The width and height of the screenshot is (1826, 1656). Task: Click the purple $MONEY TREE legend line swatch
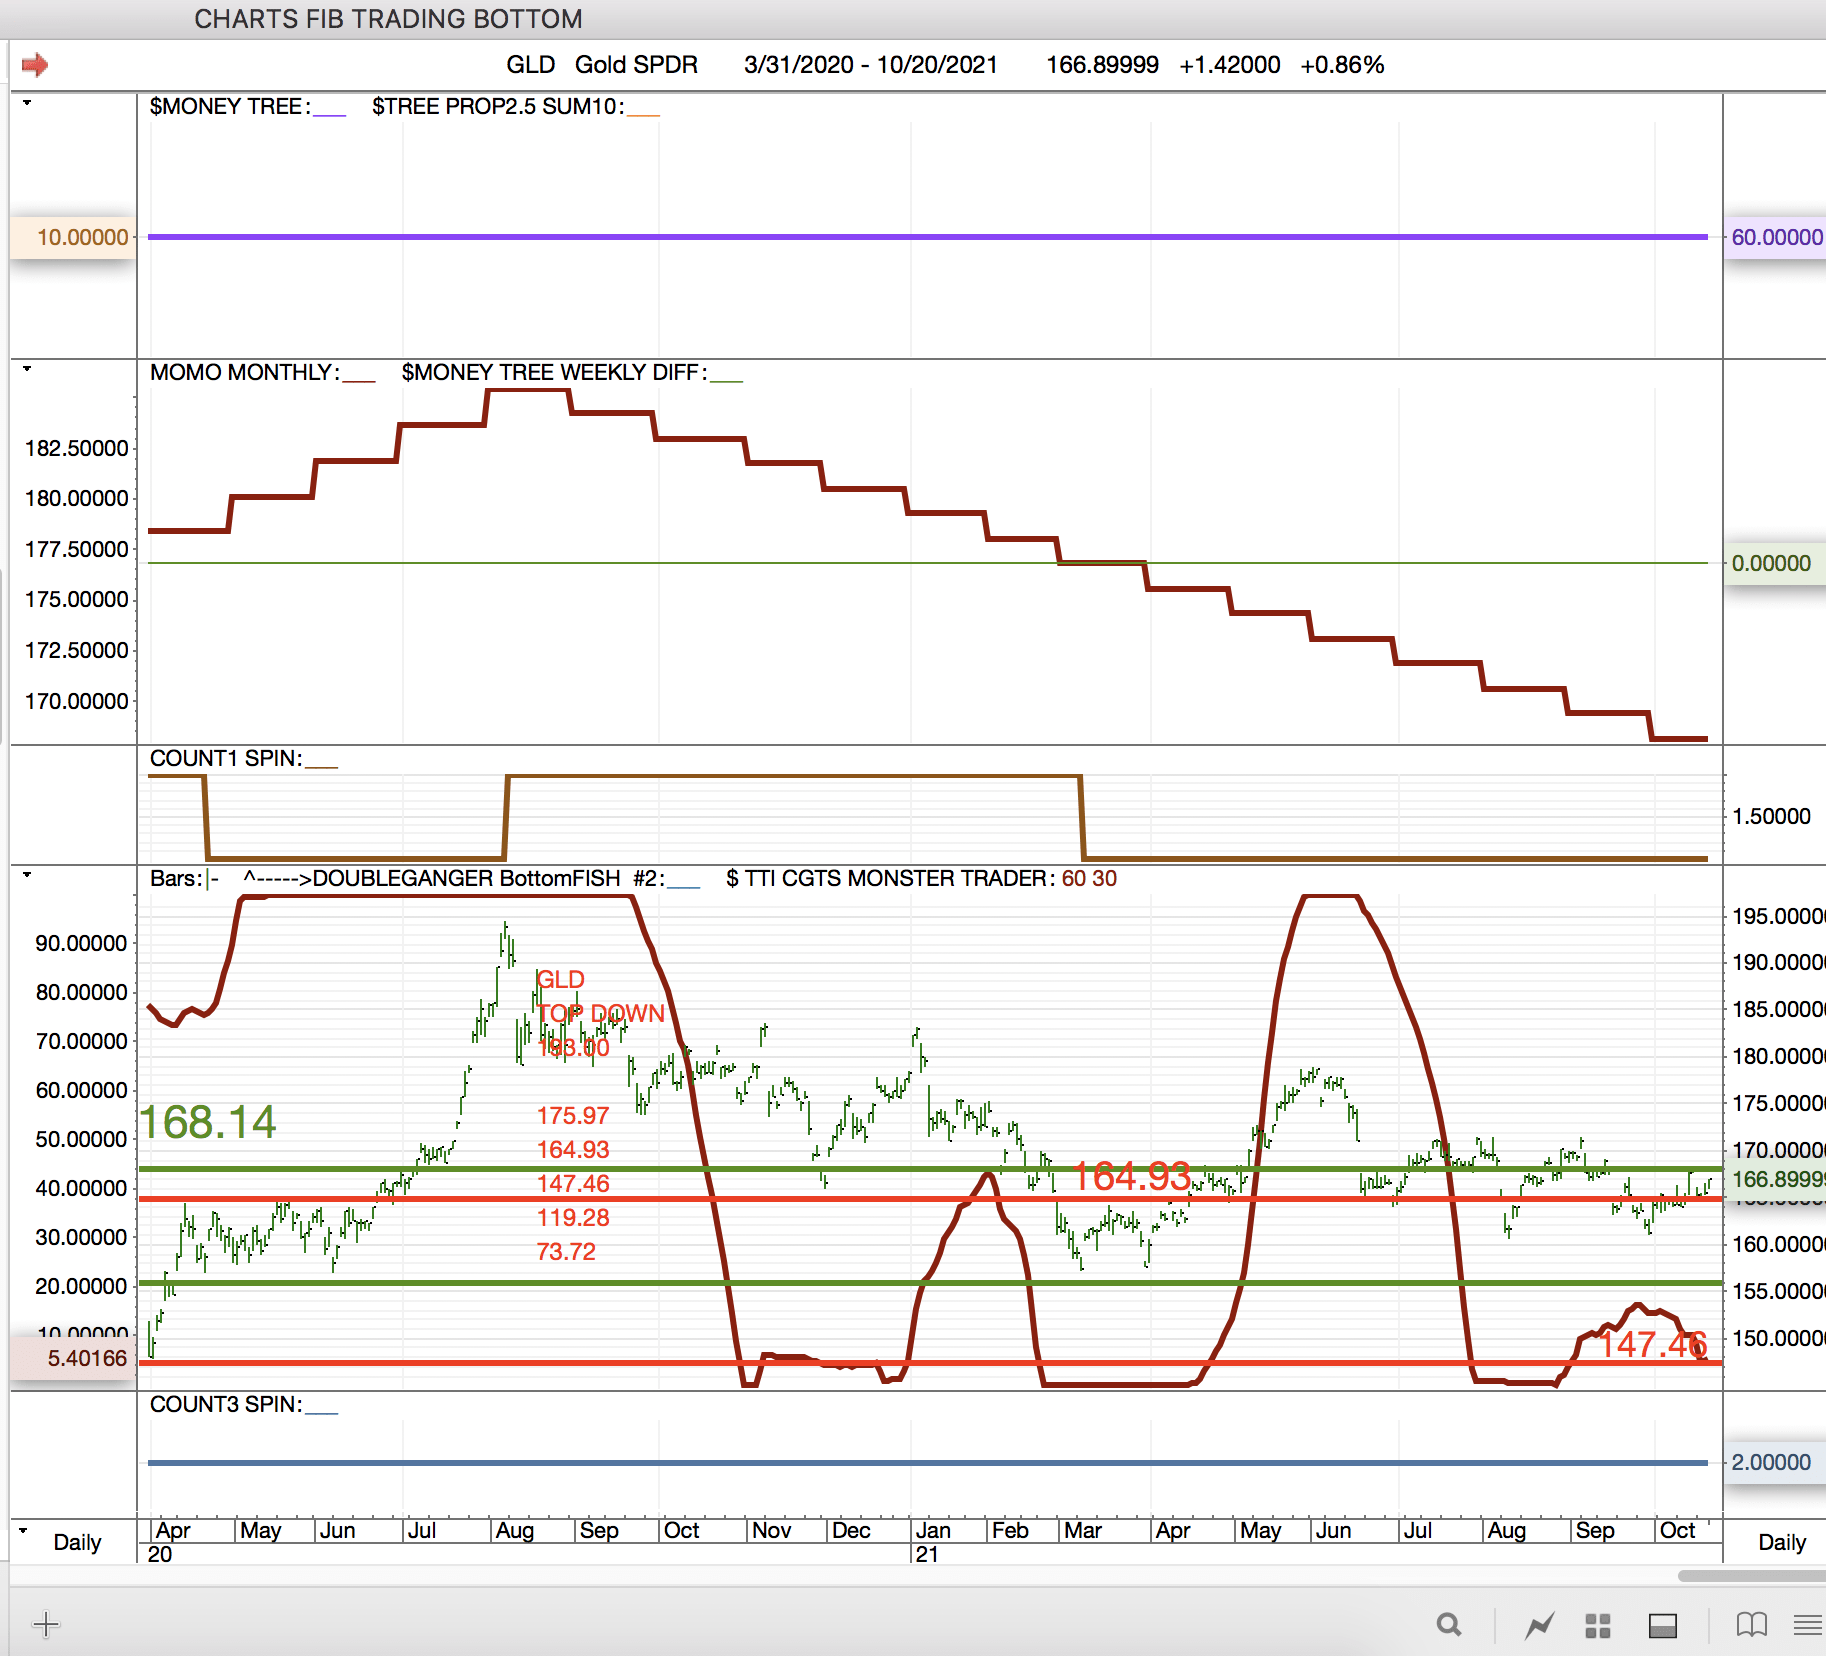[329, 115]
